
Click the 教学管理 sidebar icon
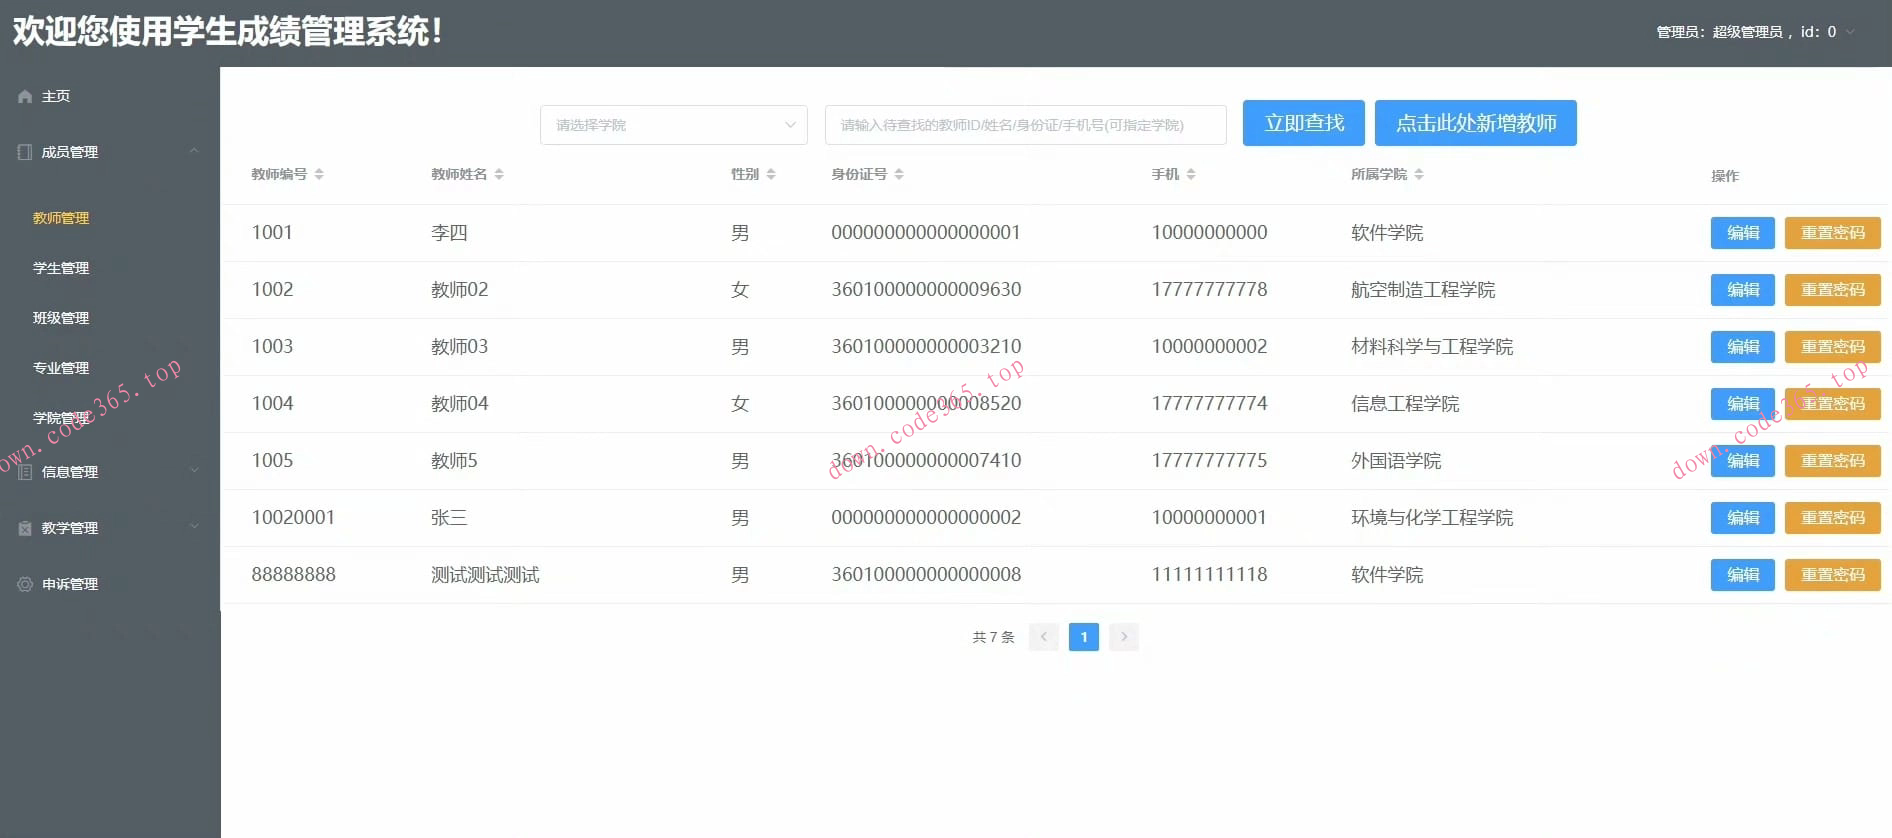(x=25, y=528)
